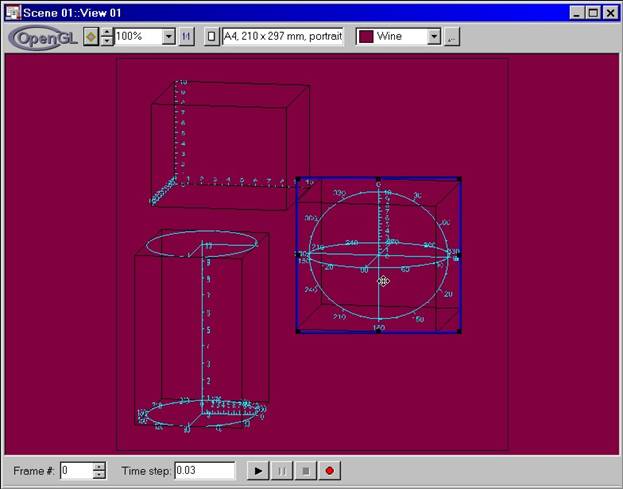Click the zoom stepper arrows beside the diamond icon

(107, 36)
